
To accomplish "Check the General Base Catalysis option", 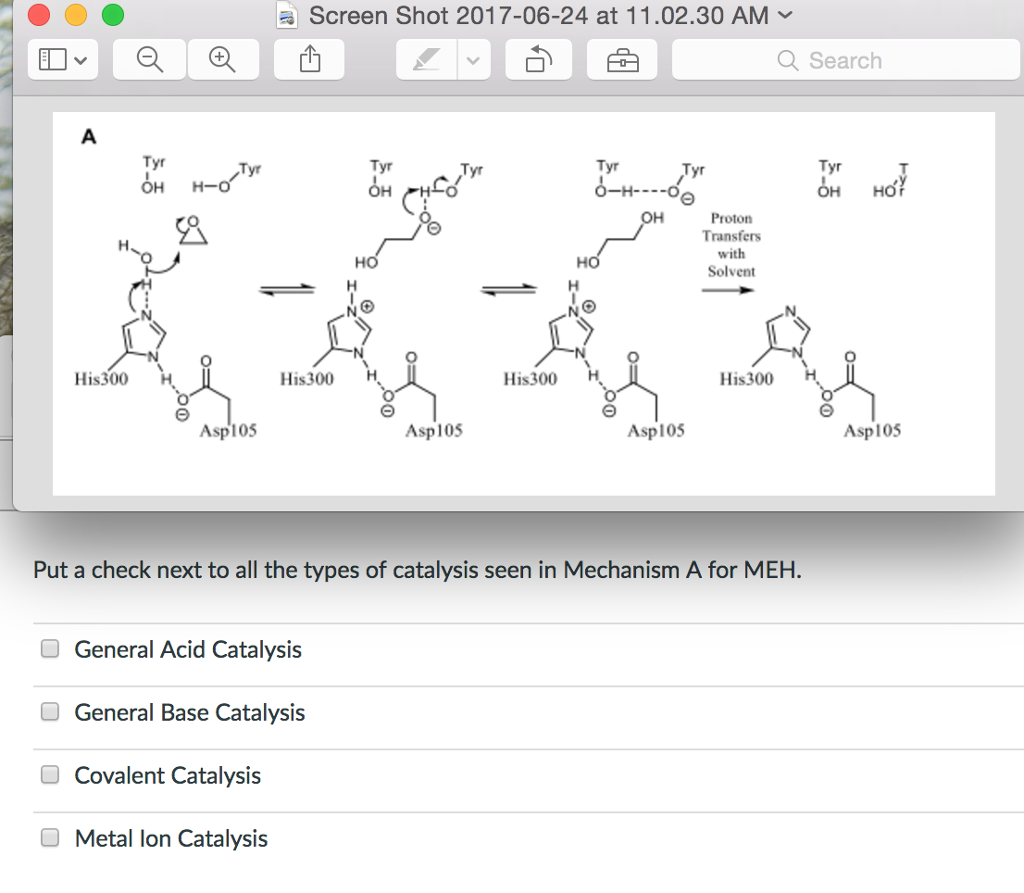I will 49,711.
